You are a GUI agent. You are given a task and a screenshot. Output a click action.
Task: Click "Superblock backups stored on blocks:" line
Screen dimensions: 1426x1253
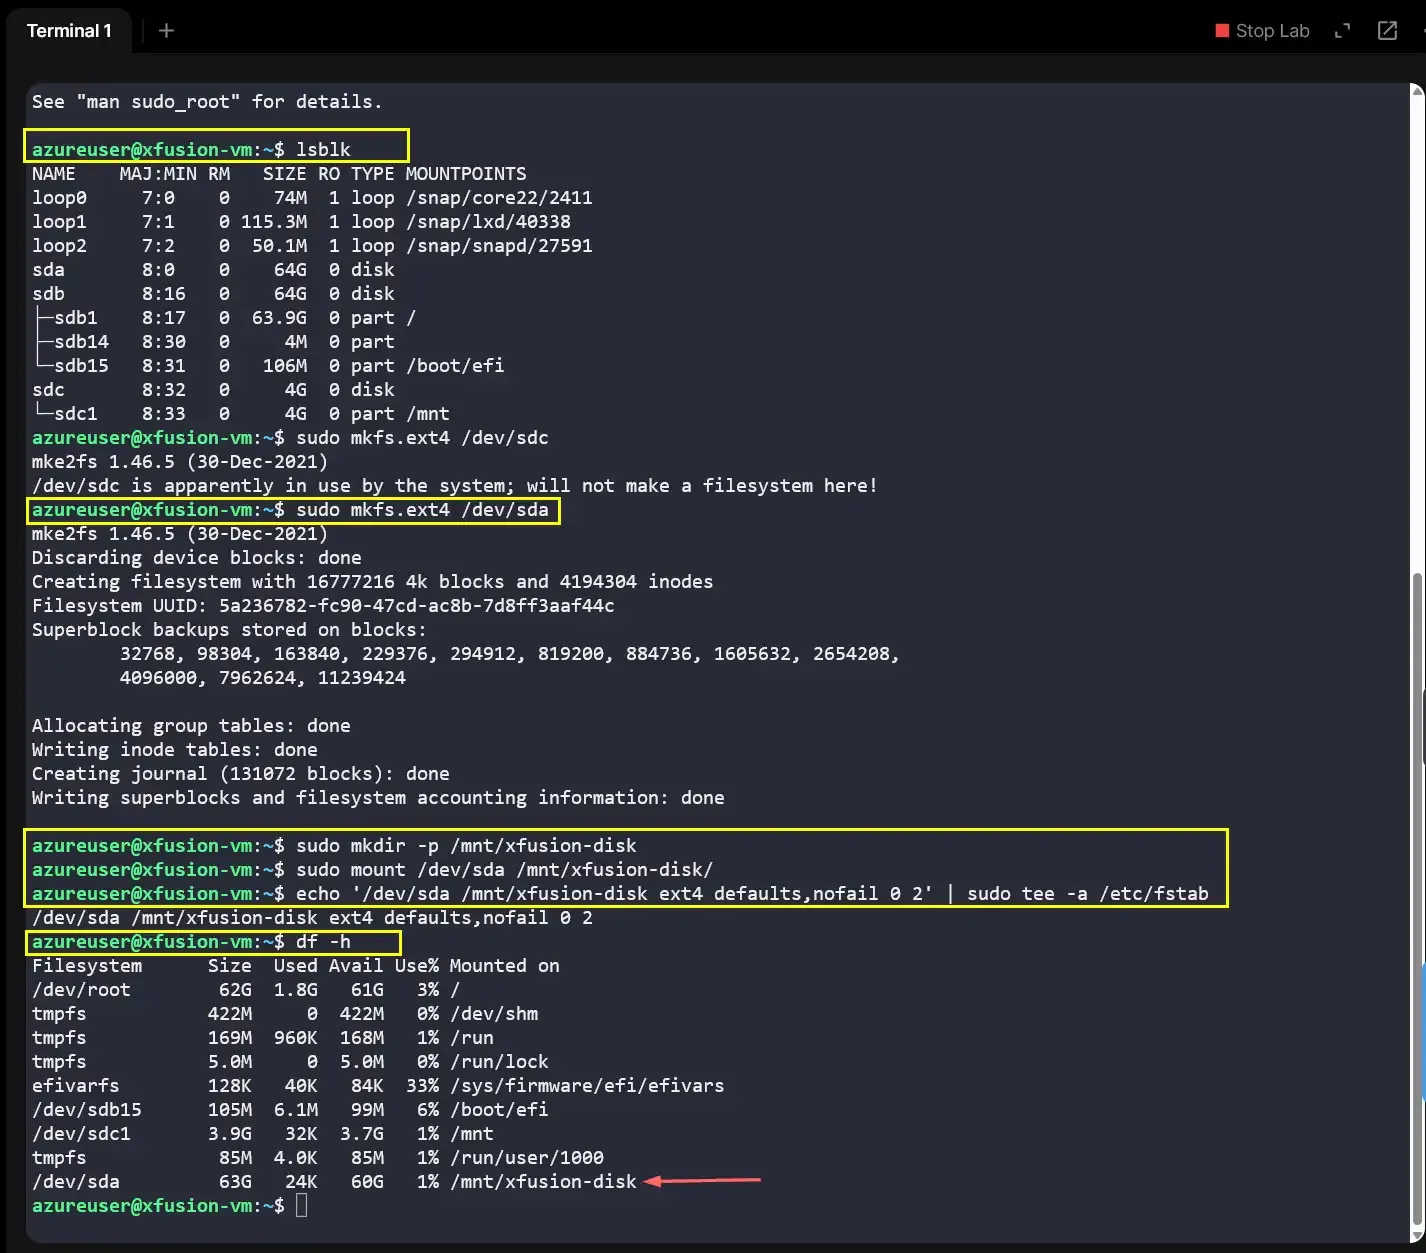click(x=229, y=630)
